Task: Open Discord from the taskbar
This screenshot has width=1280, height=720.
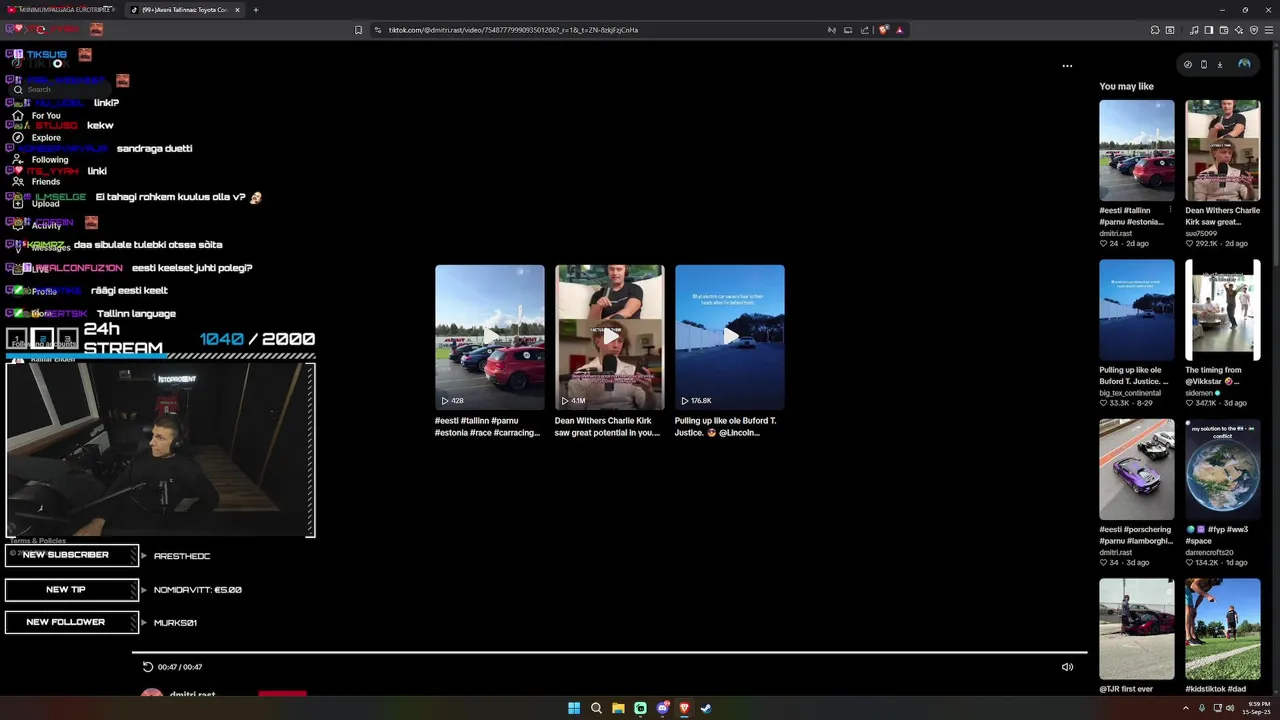Action: pos(662,708)
